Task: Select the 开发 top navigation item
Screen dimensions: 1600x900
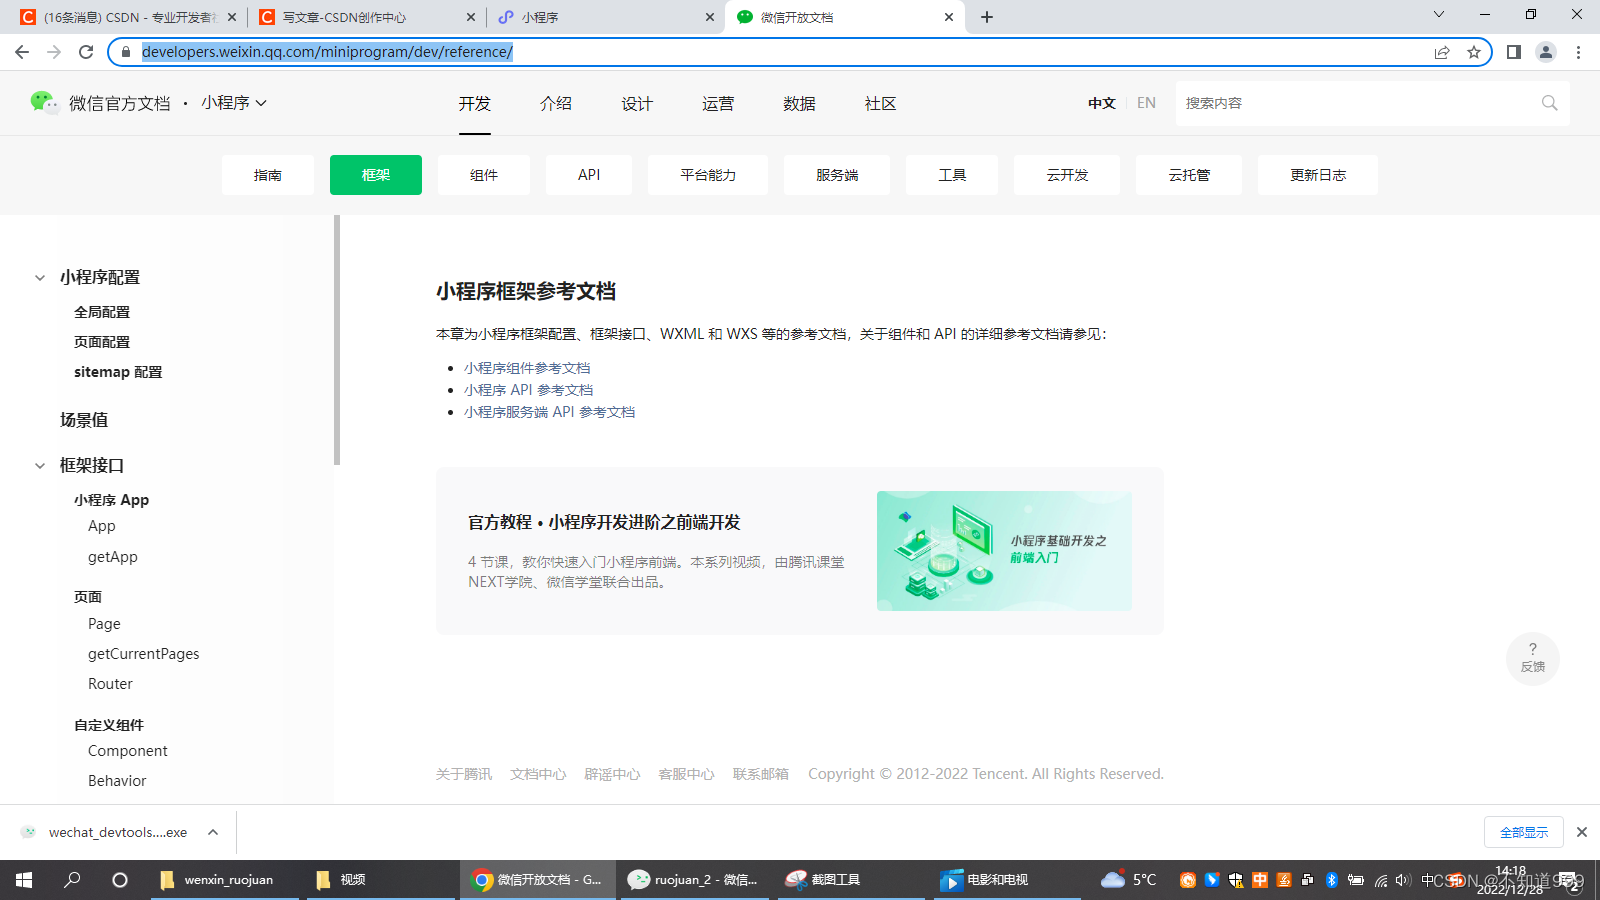Action: [x=475, y=104]
